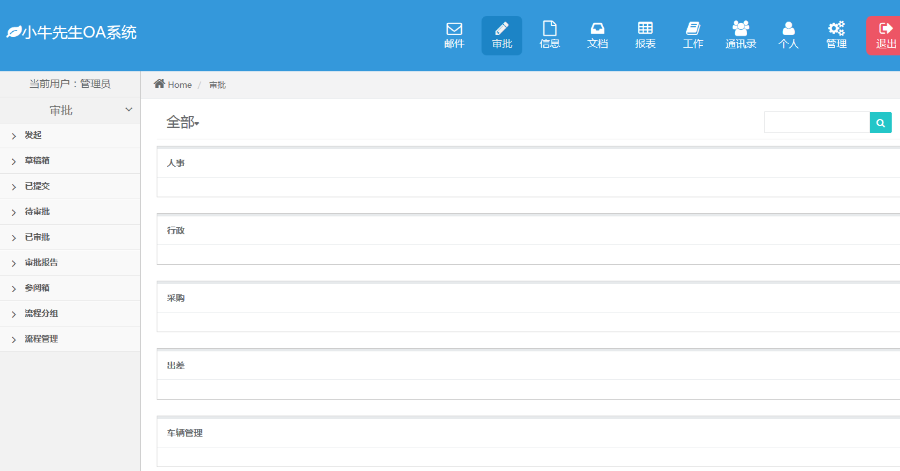Image resolution: width=900 pixels, height=471 pixels.
Task: Open the 审批报告 sidebar entry
Action: (41, 263)
